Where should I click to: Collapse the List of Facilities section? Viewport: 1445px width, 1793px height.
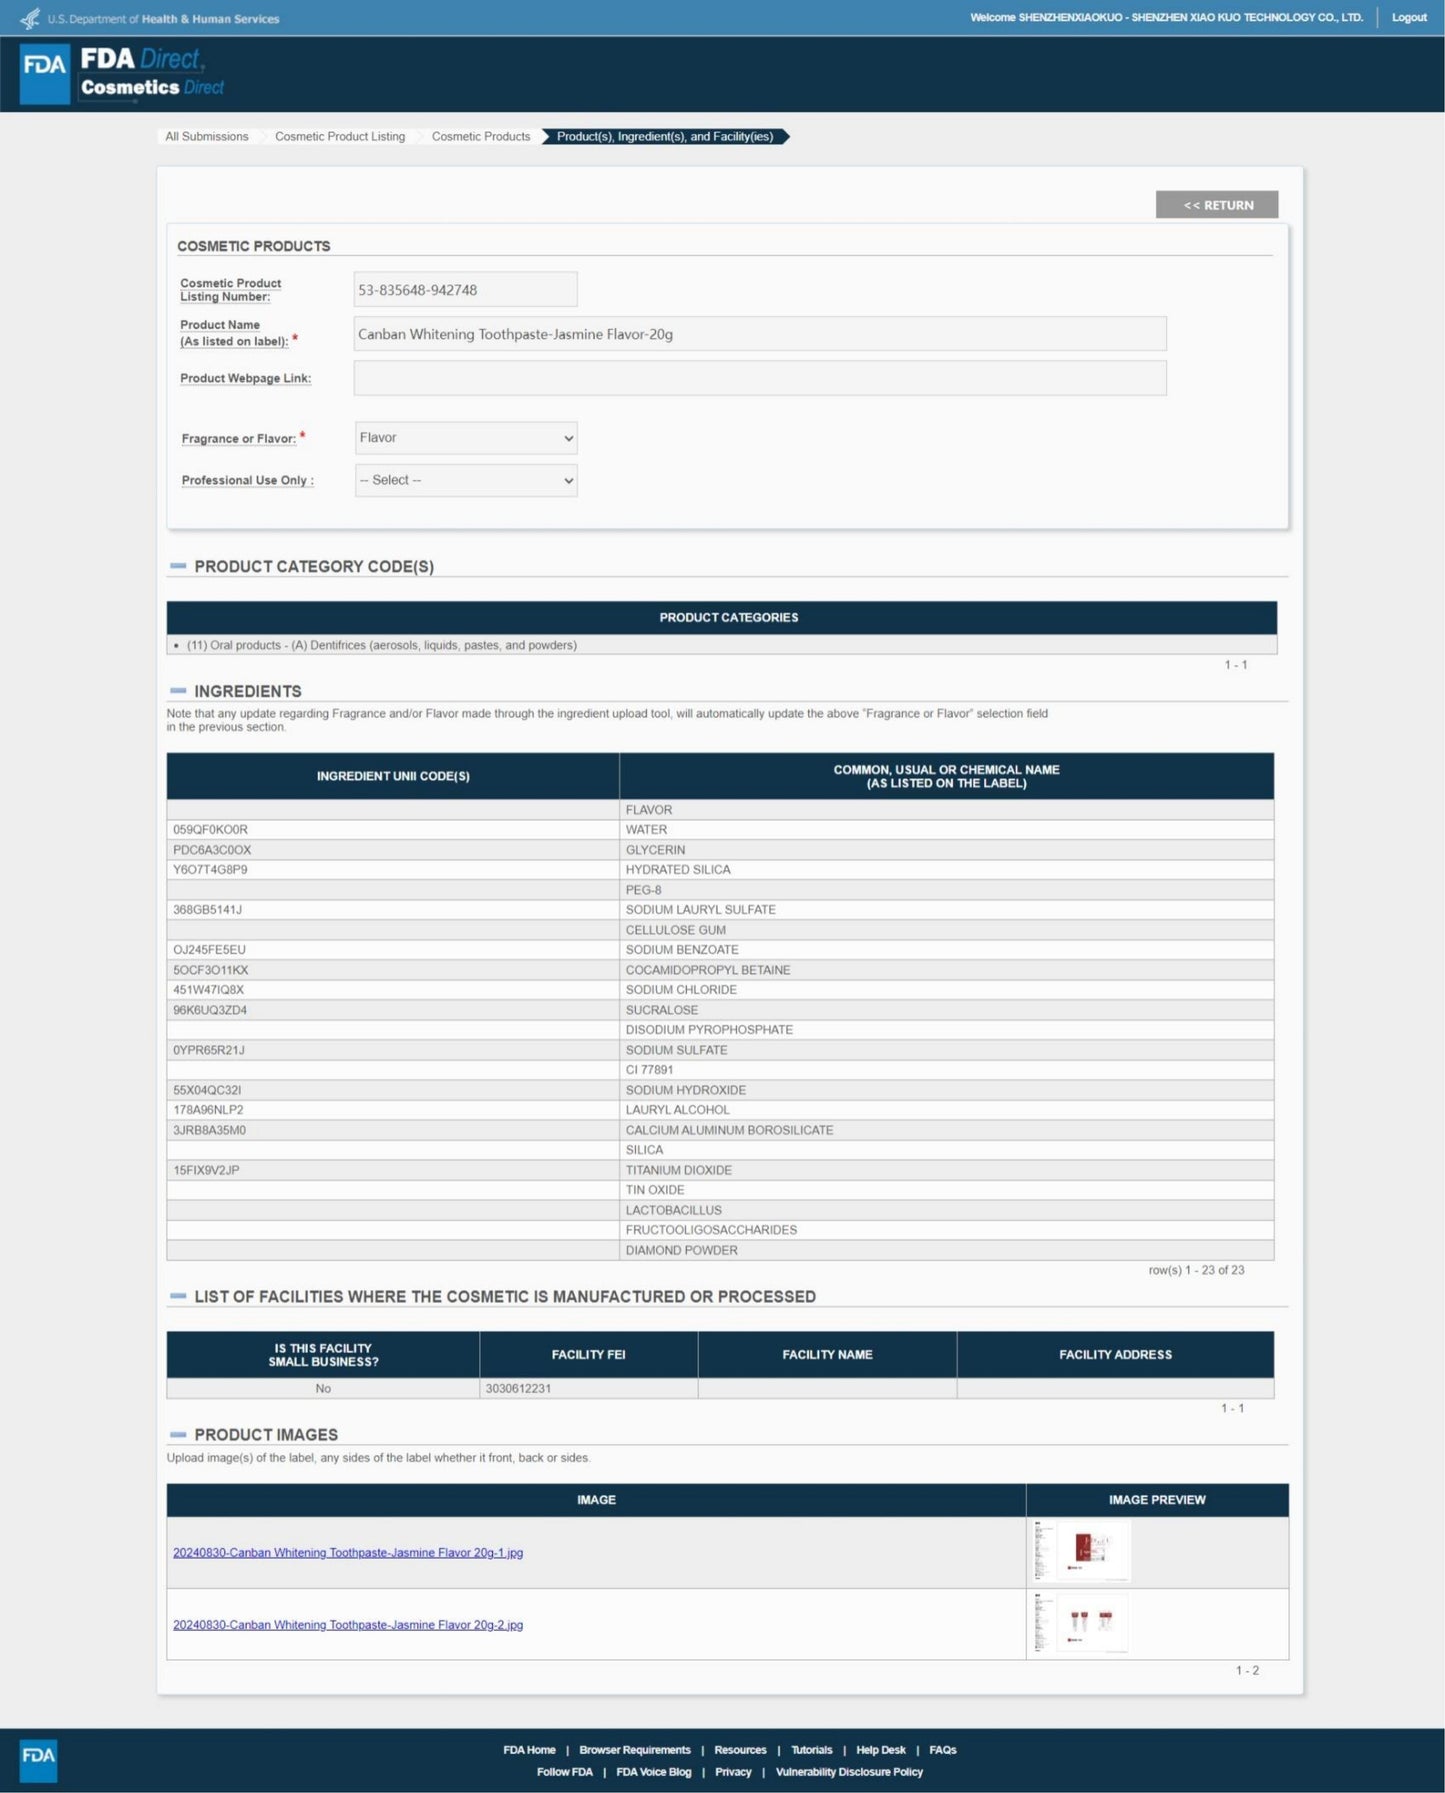[x=178, y=1296]
